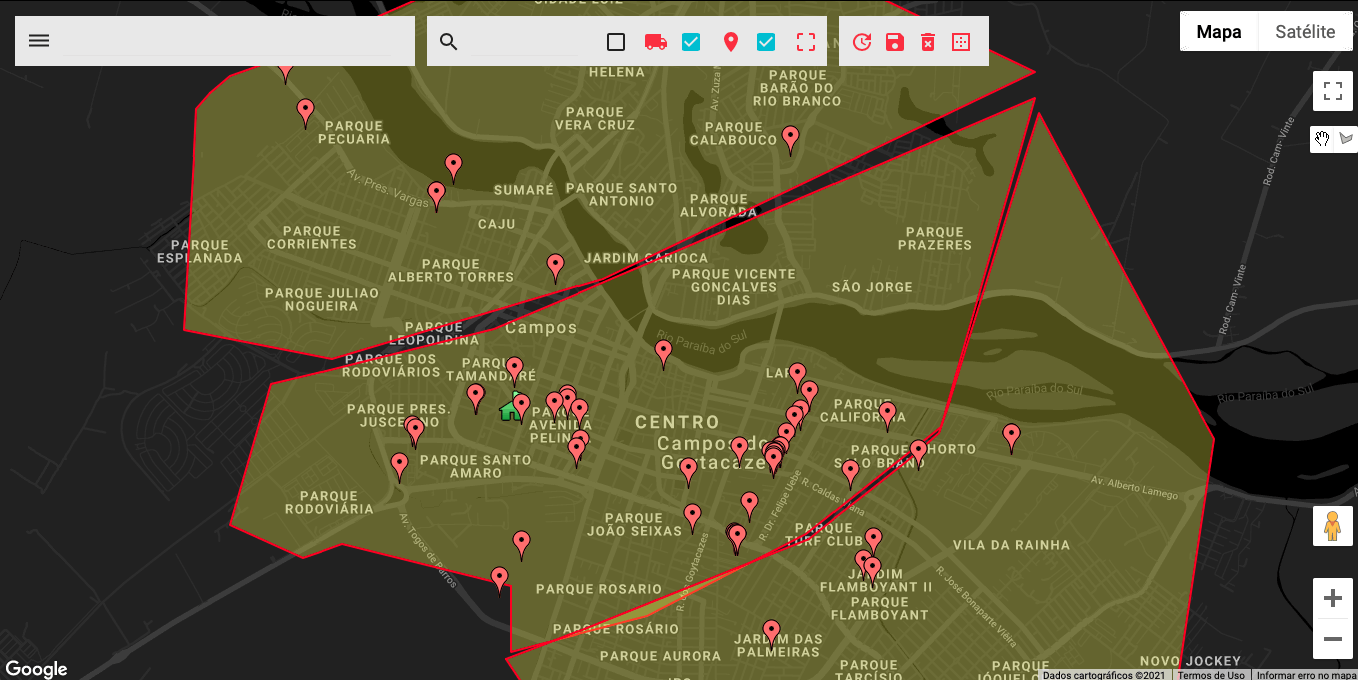The height and width of the screenshot is (680, 1358).
Task: Click the green home marker on map
Action: (x=510, y=409)
